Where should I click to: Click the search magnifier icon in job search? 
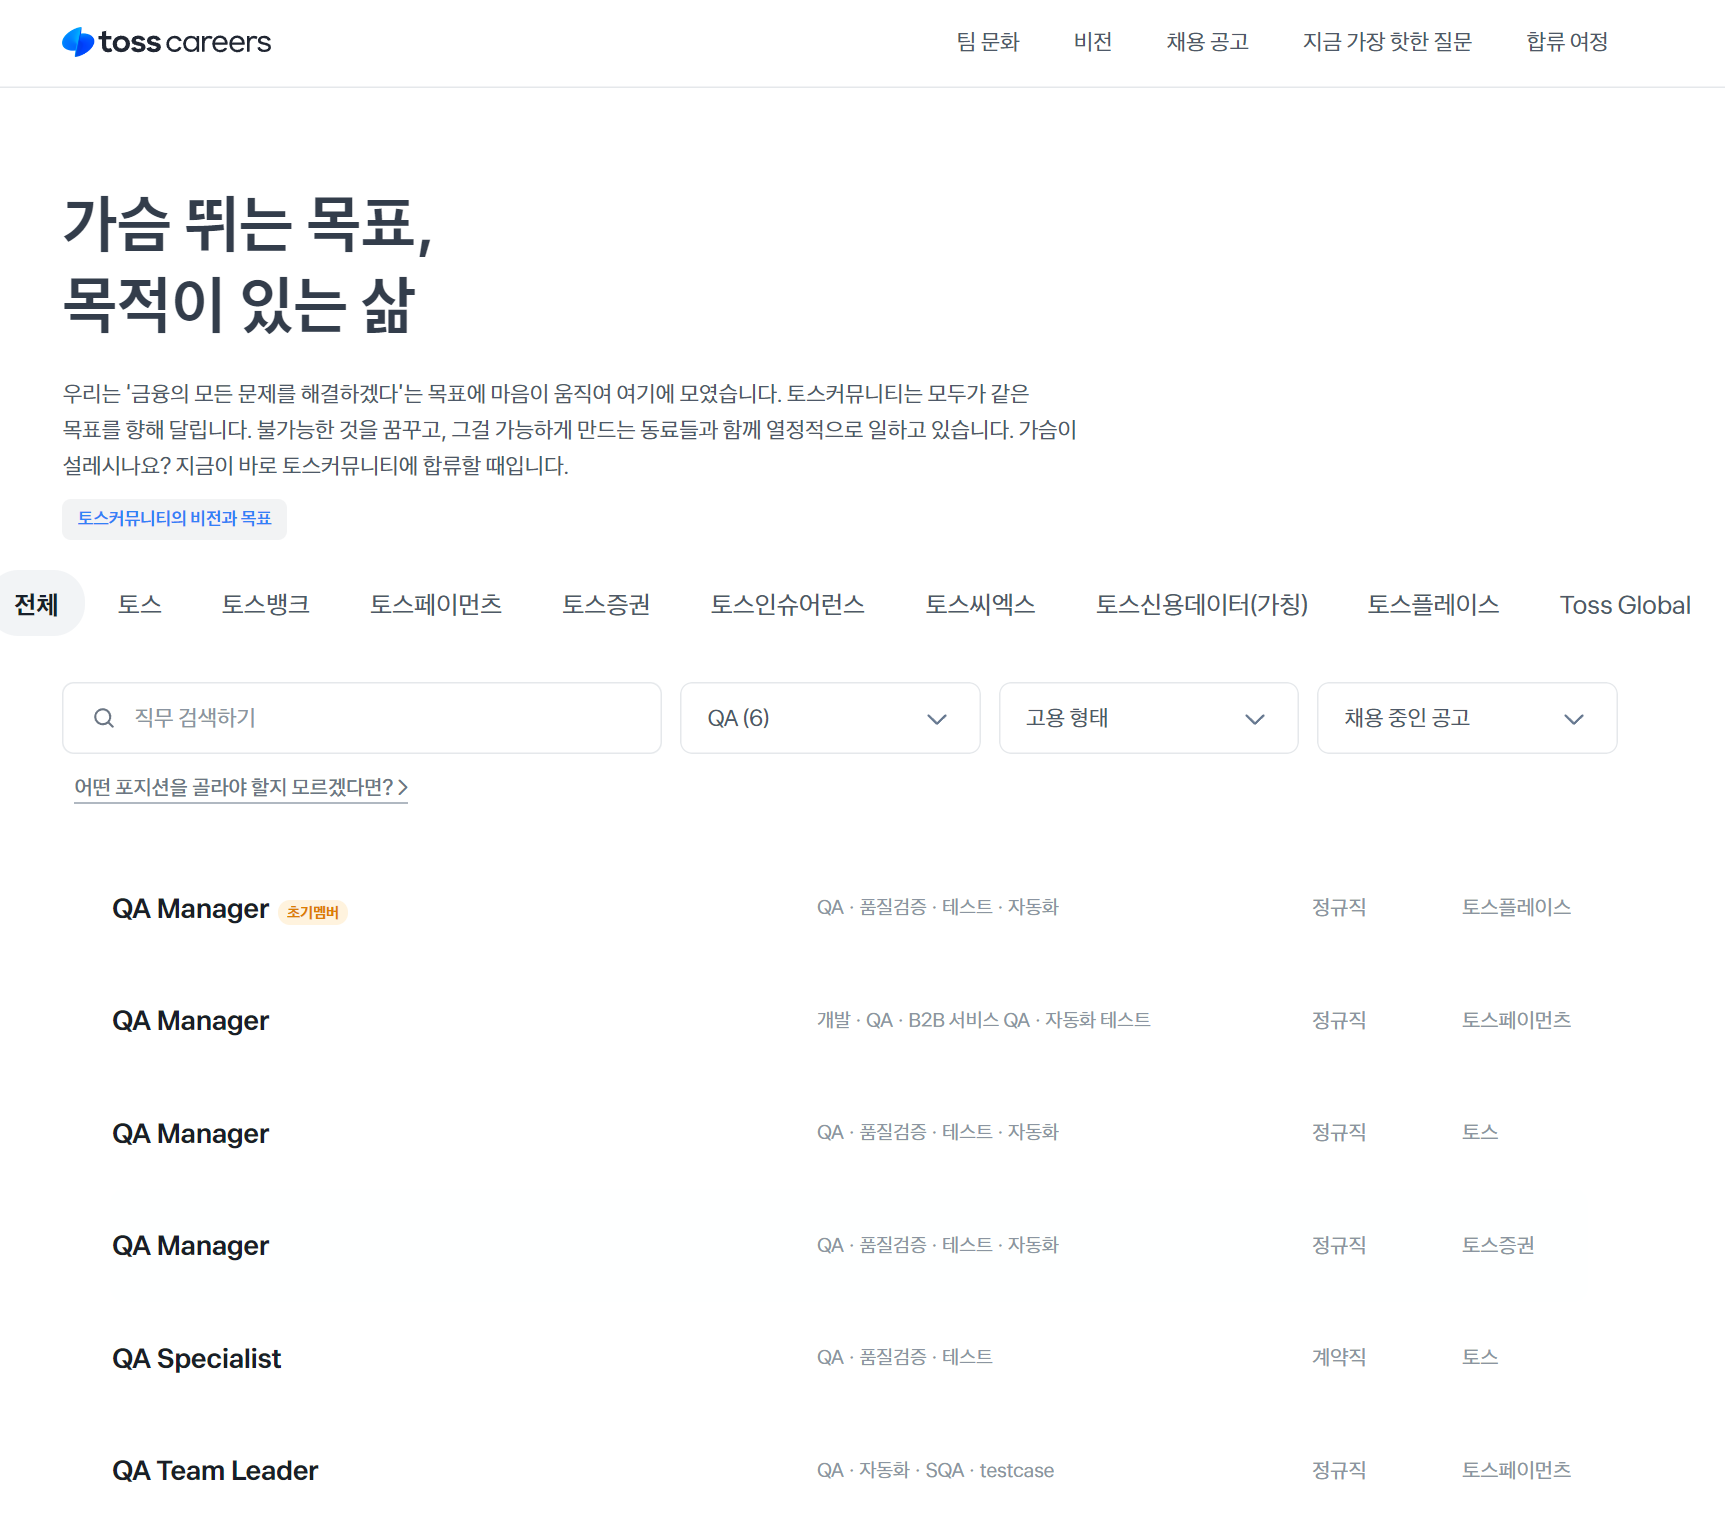pyautogui.click(x=104, y=718)
